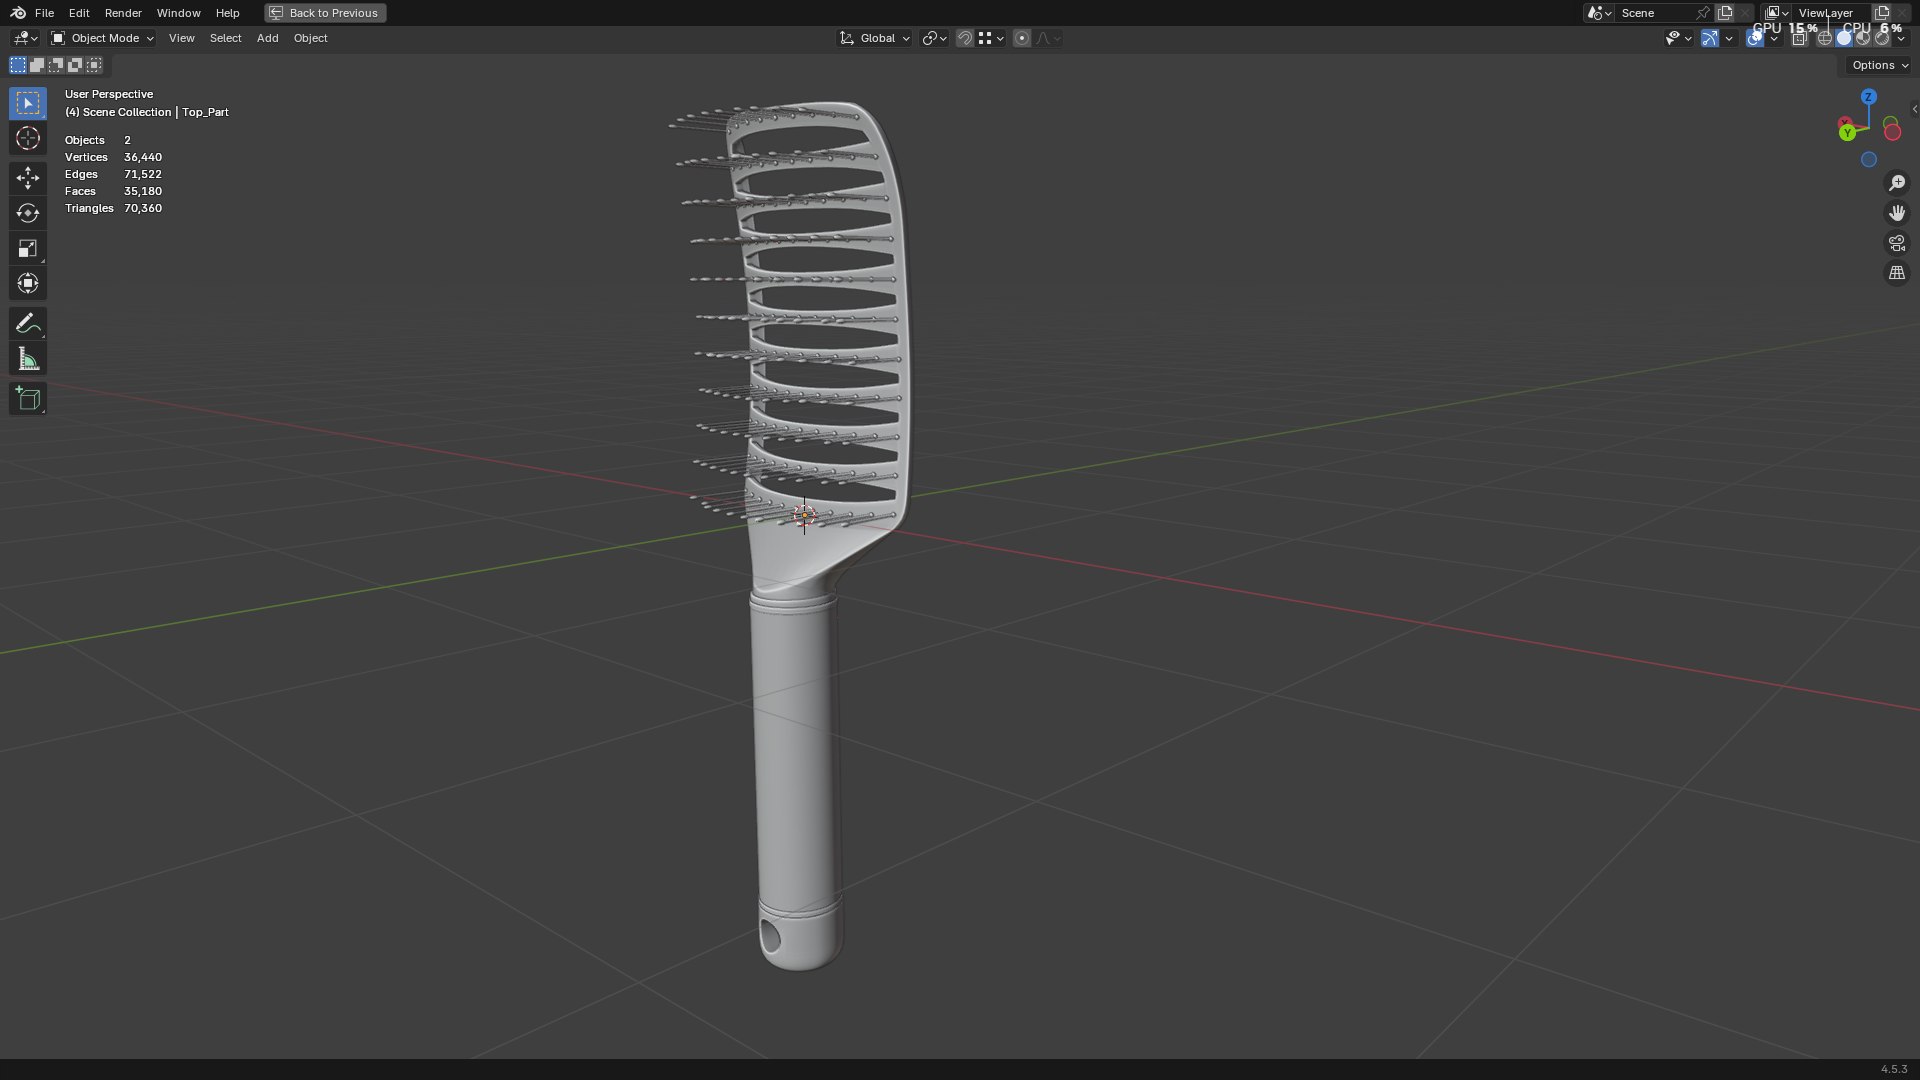The height and width of the screenshot is (1080, 1920).
Task: Open selectability and visibility dropdown
Action: (x=1678, y=38)
